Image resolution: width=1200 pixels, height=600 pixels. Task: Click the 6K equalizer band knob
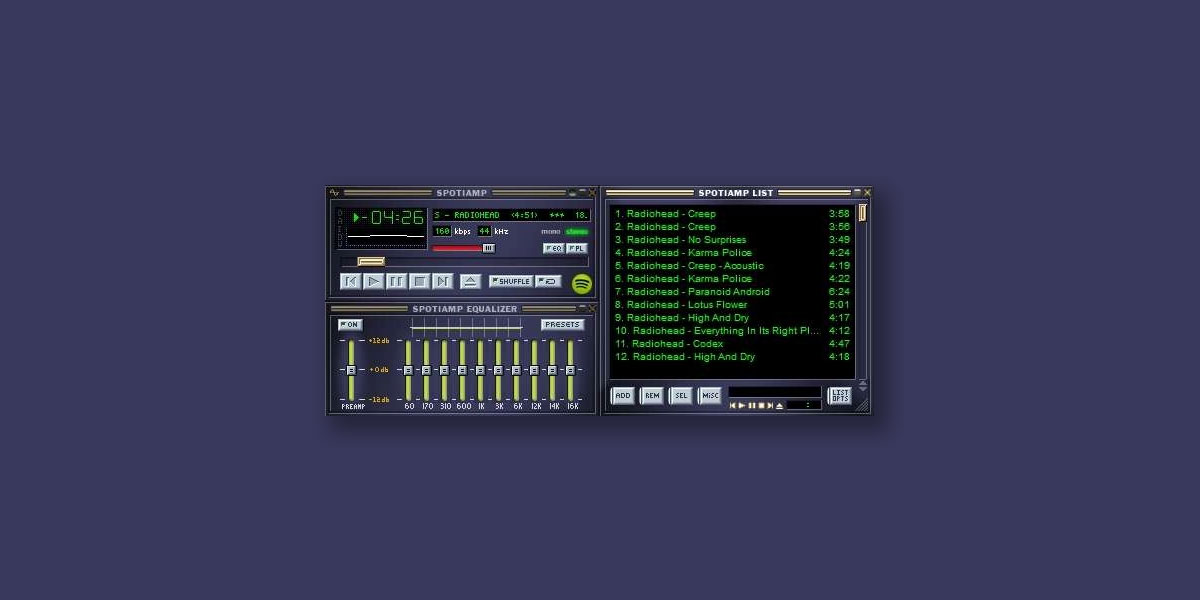[x=516, y=370]
